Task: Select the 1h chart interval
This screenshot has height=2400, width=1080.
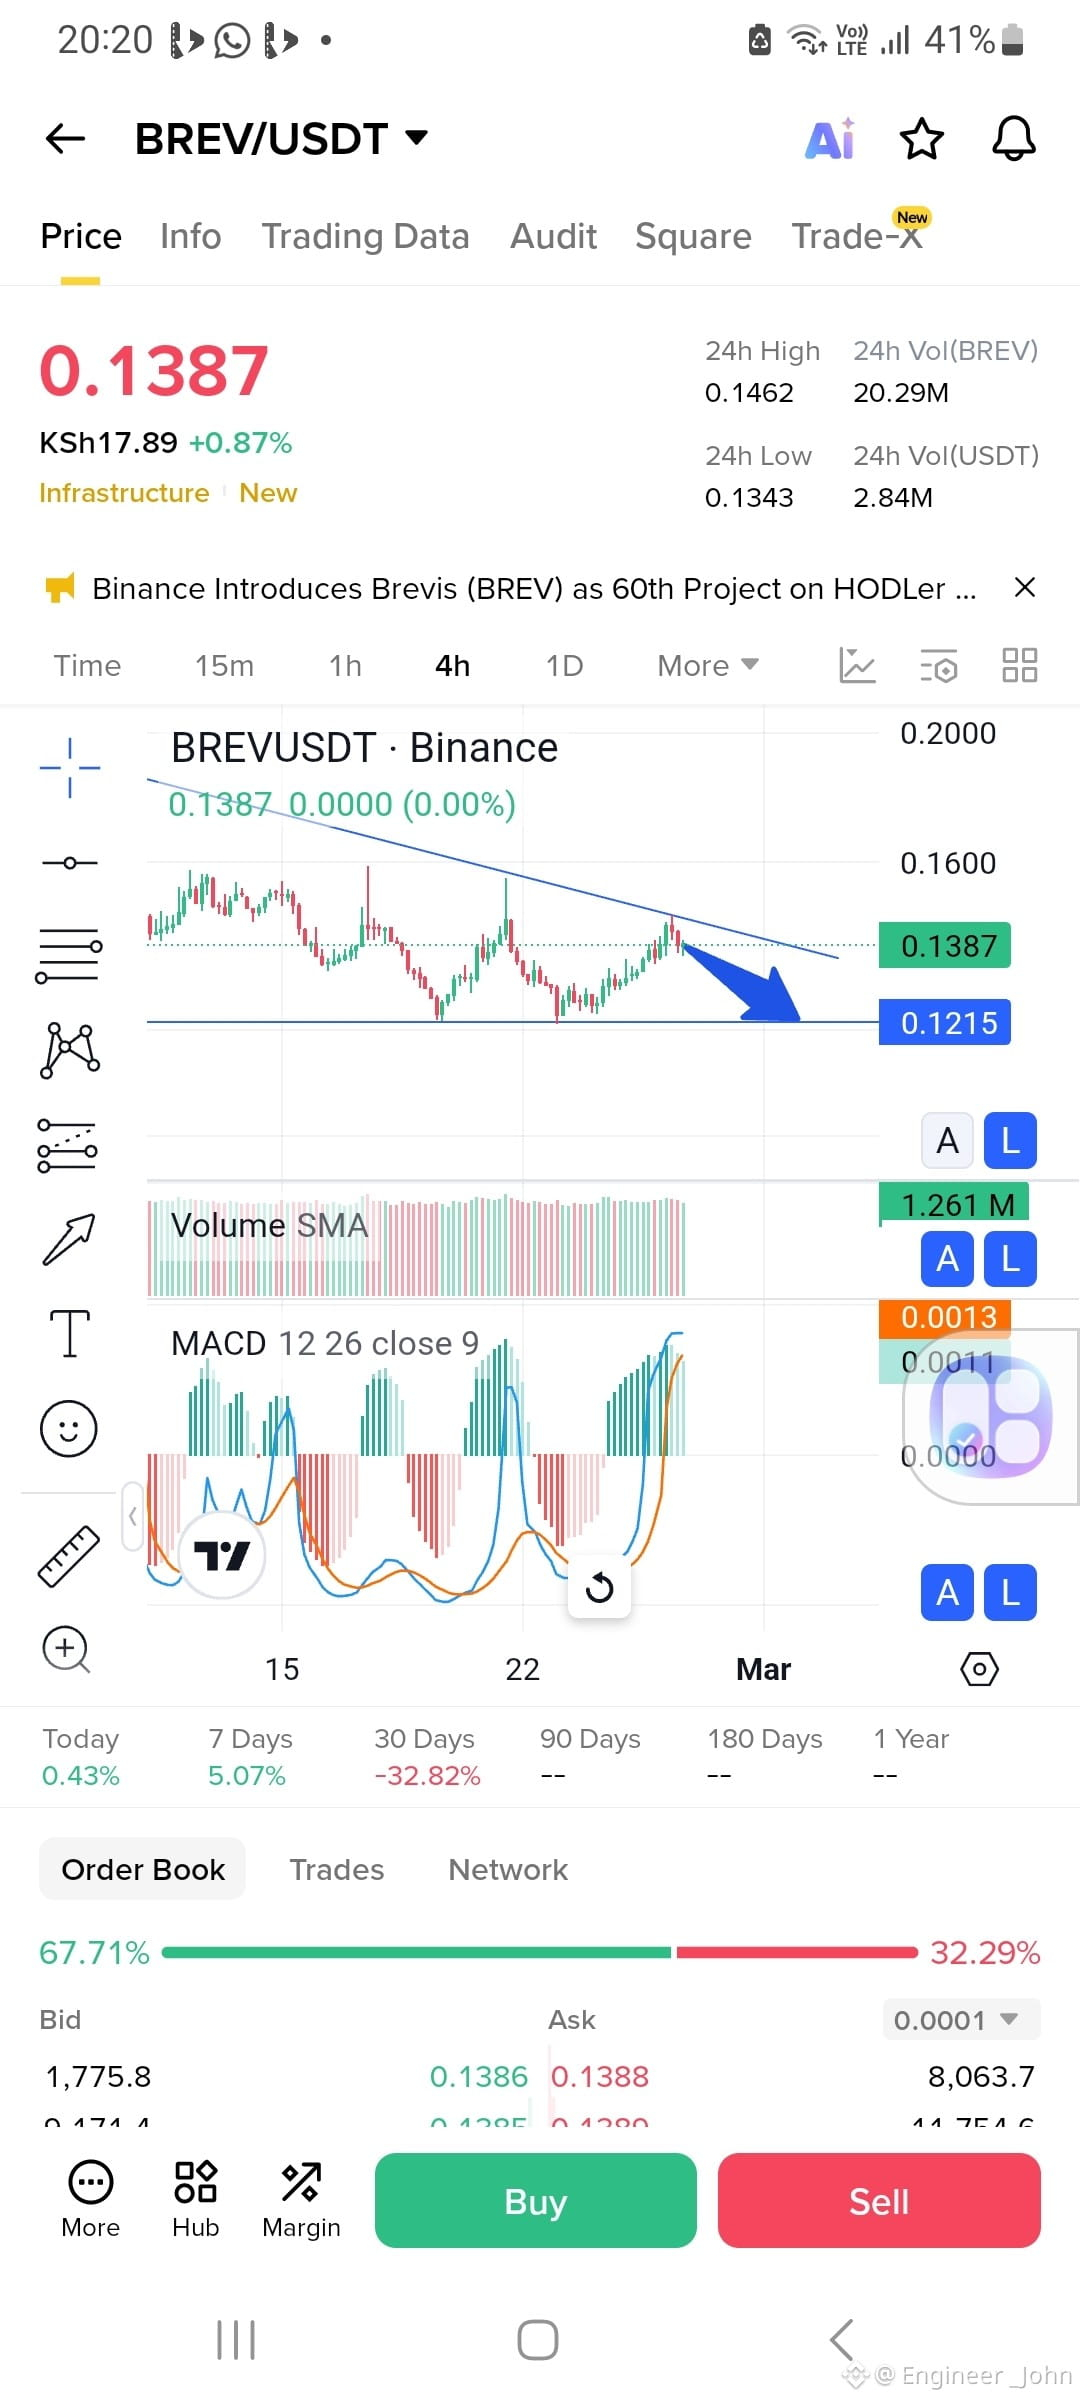Action: (345, 666)
